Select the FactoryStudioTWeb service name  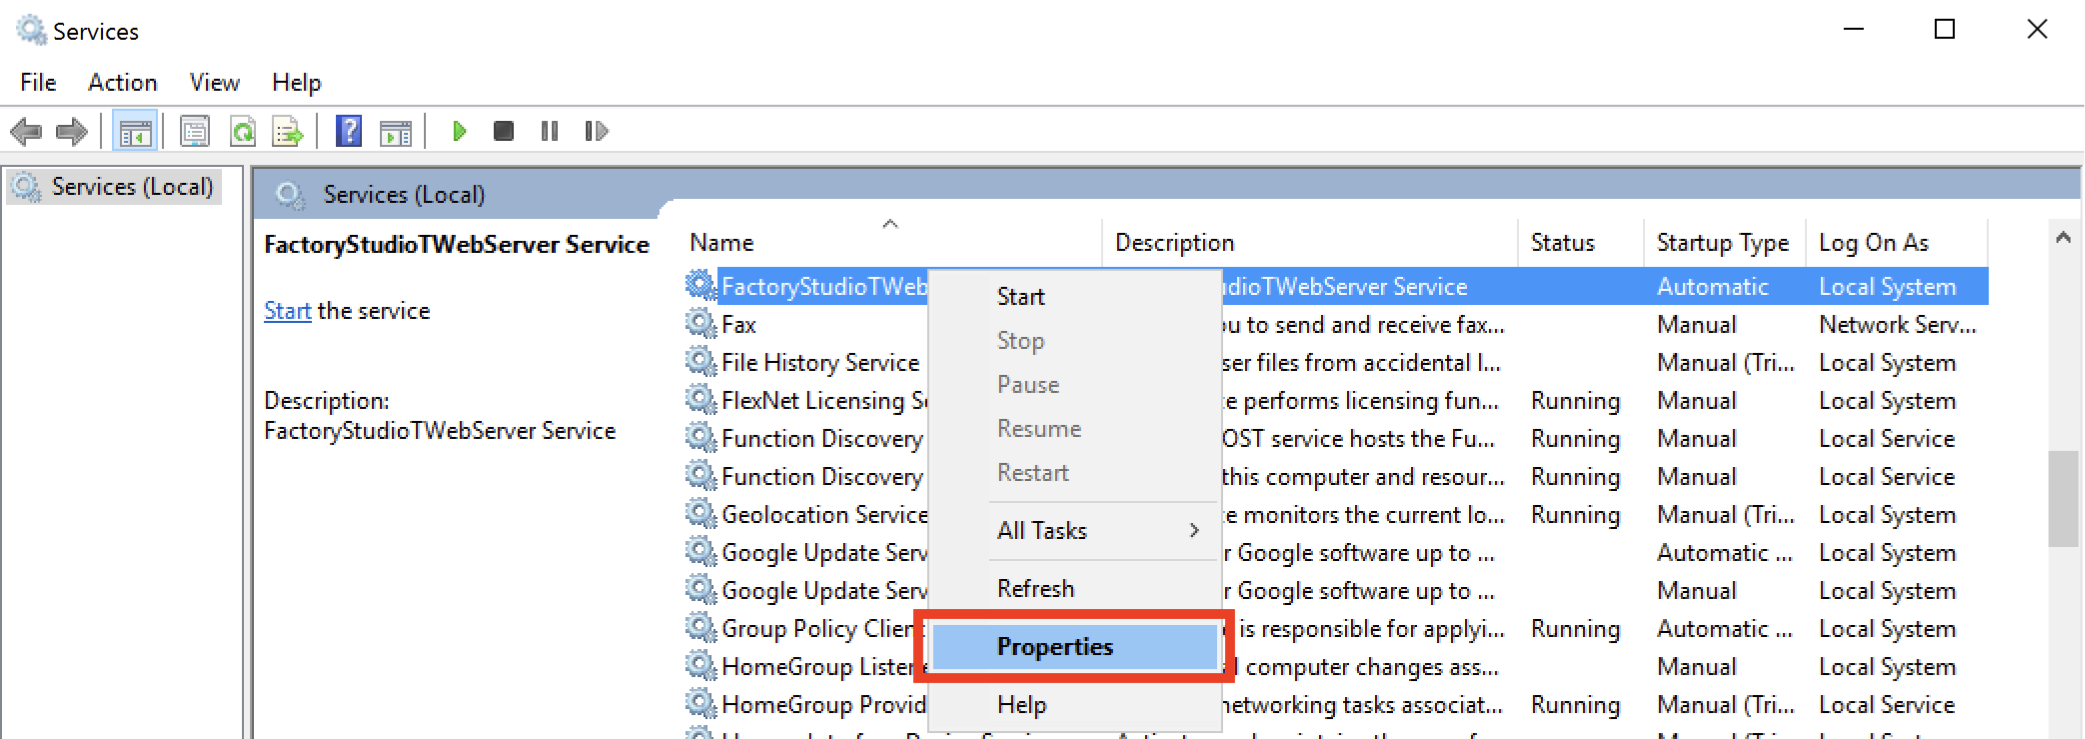[824, 287]
